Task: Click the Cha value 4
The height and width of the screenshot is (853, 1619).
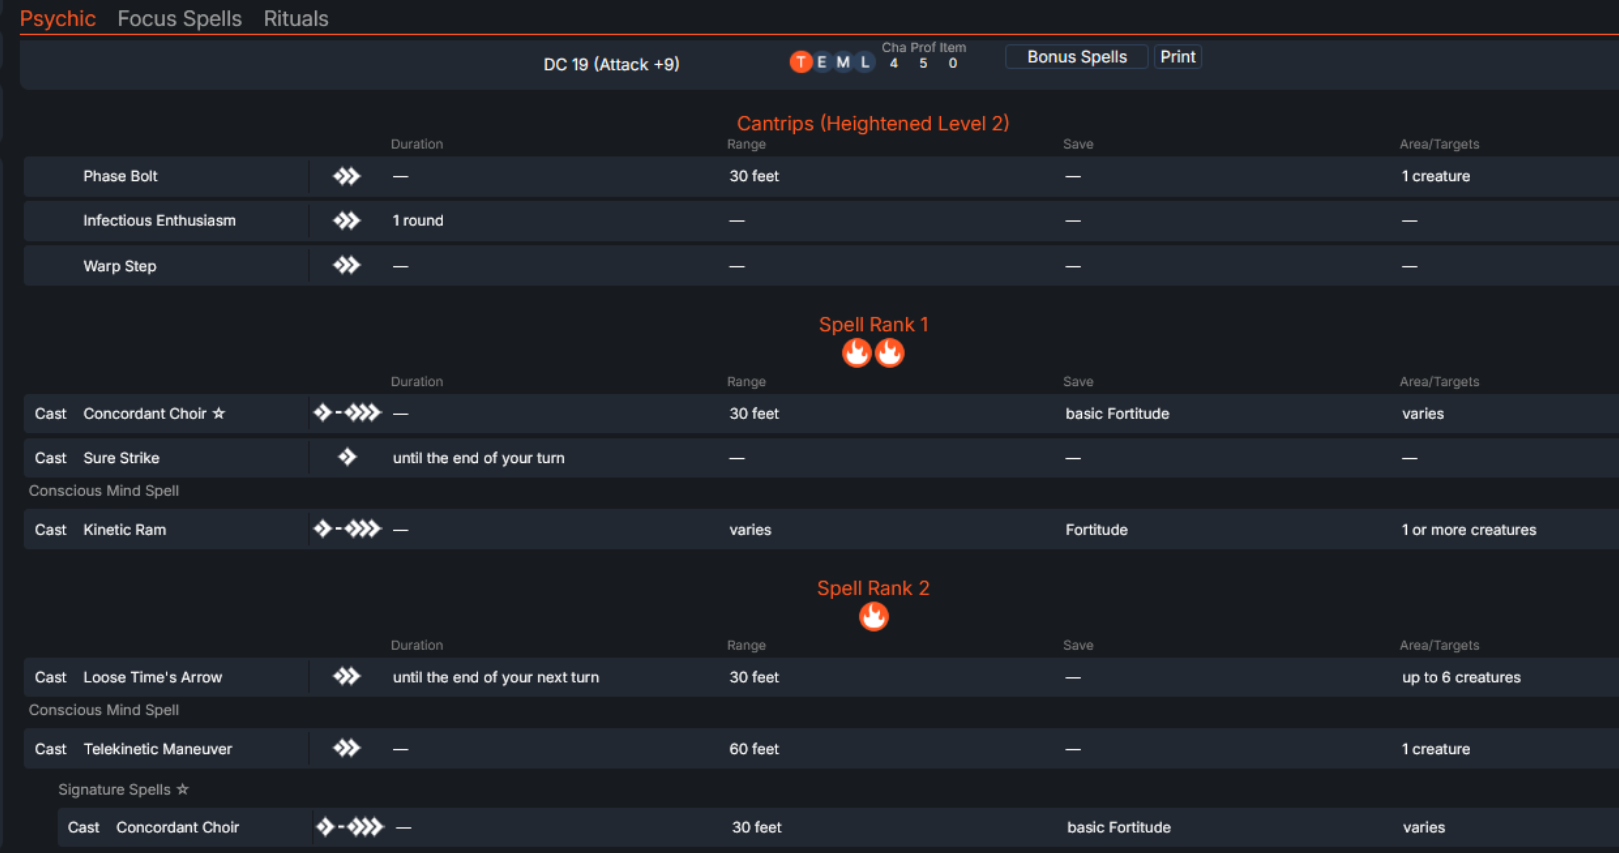Action: tap(894, 63)
